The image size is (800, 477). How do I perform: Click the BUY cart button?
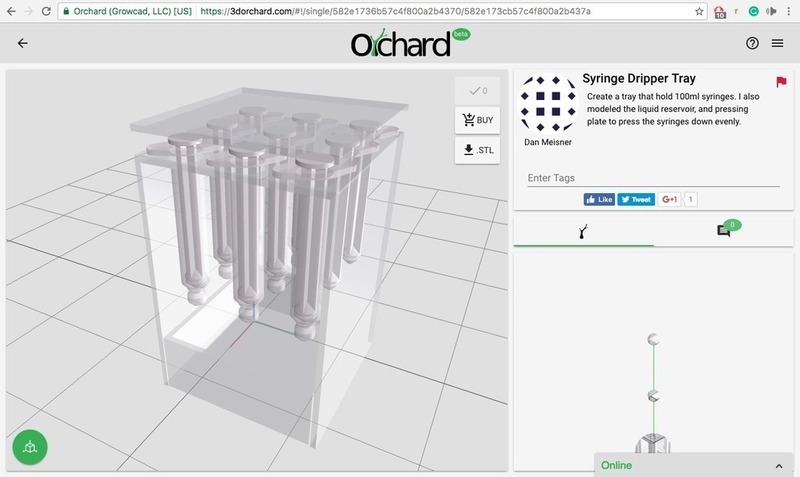476,121
